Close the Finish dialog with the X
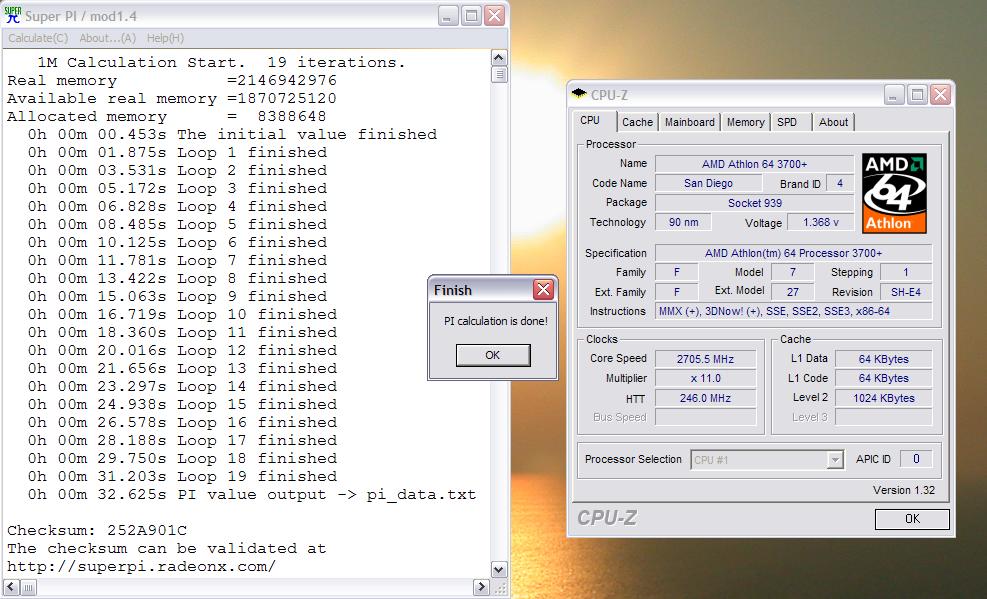This screenshot has width=987, height=599. tap(543, 289)
